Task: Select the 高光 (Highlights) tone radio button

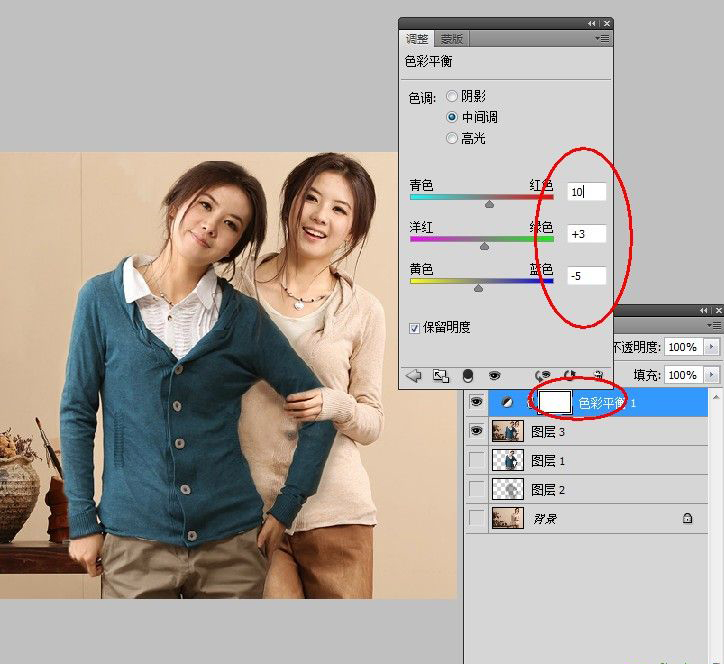Action: pyautogui.click(x=452, y=138)
